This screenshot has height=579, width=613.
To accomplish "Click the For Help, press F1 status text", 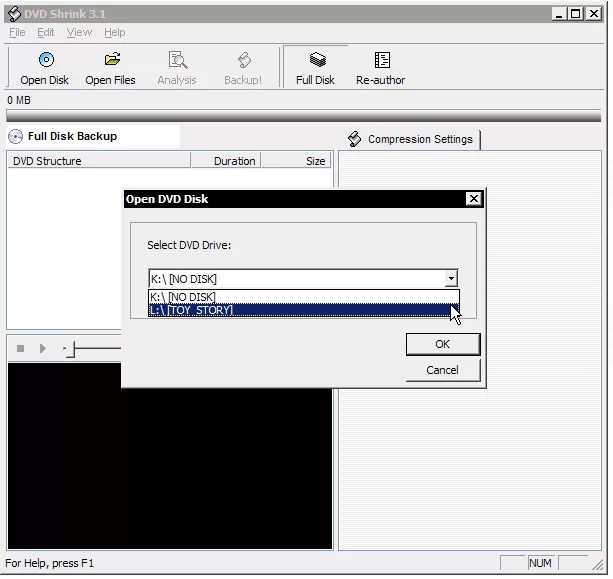I will pyautogui.click(x=50, y=563).
